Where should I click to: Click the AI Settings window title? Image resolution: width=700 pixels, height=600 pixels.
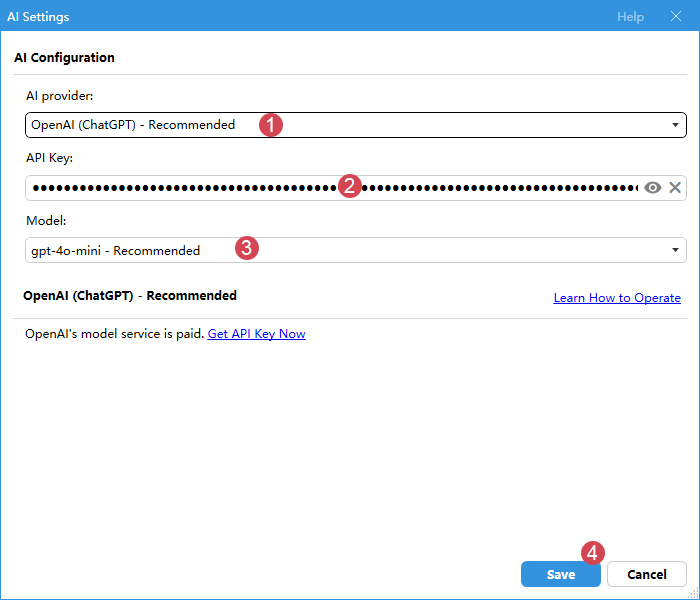[x=38, y=17]
